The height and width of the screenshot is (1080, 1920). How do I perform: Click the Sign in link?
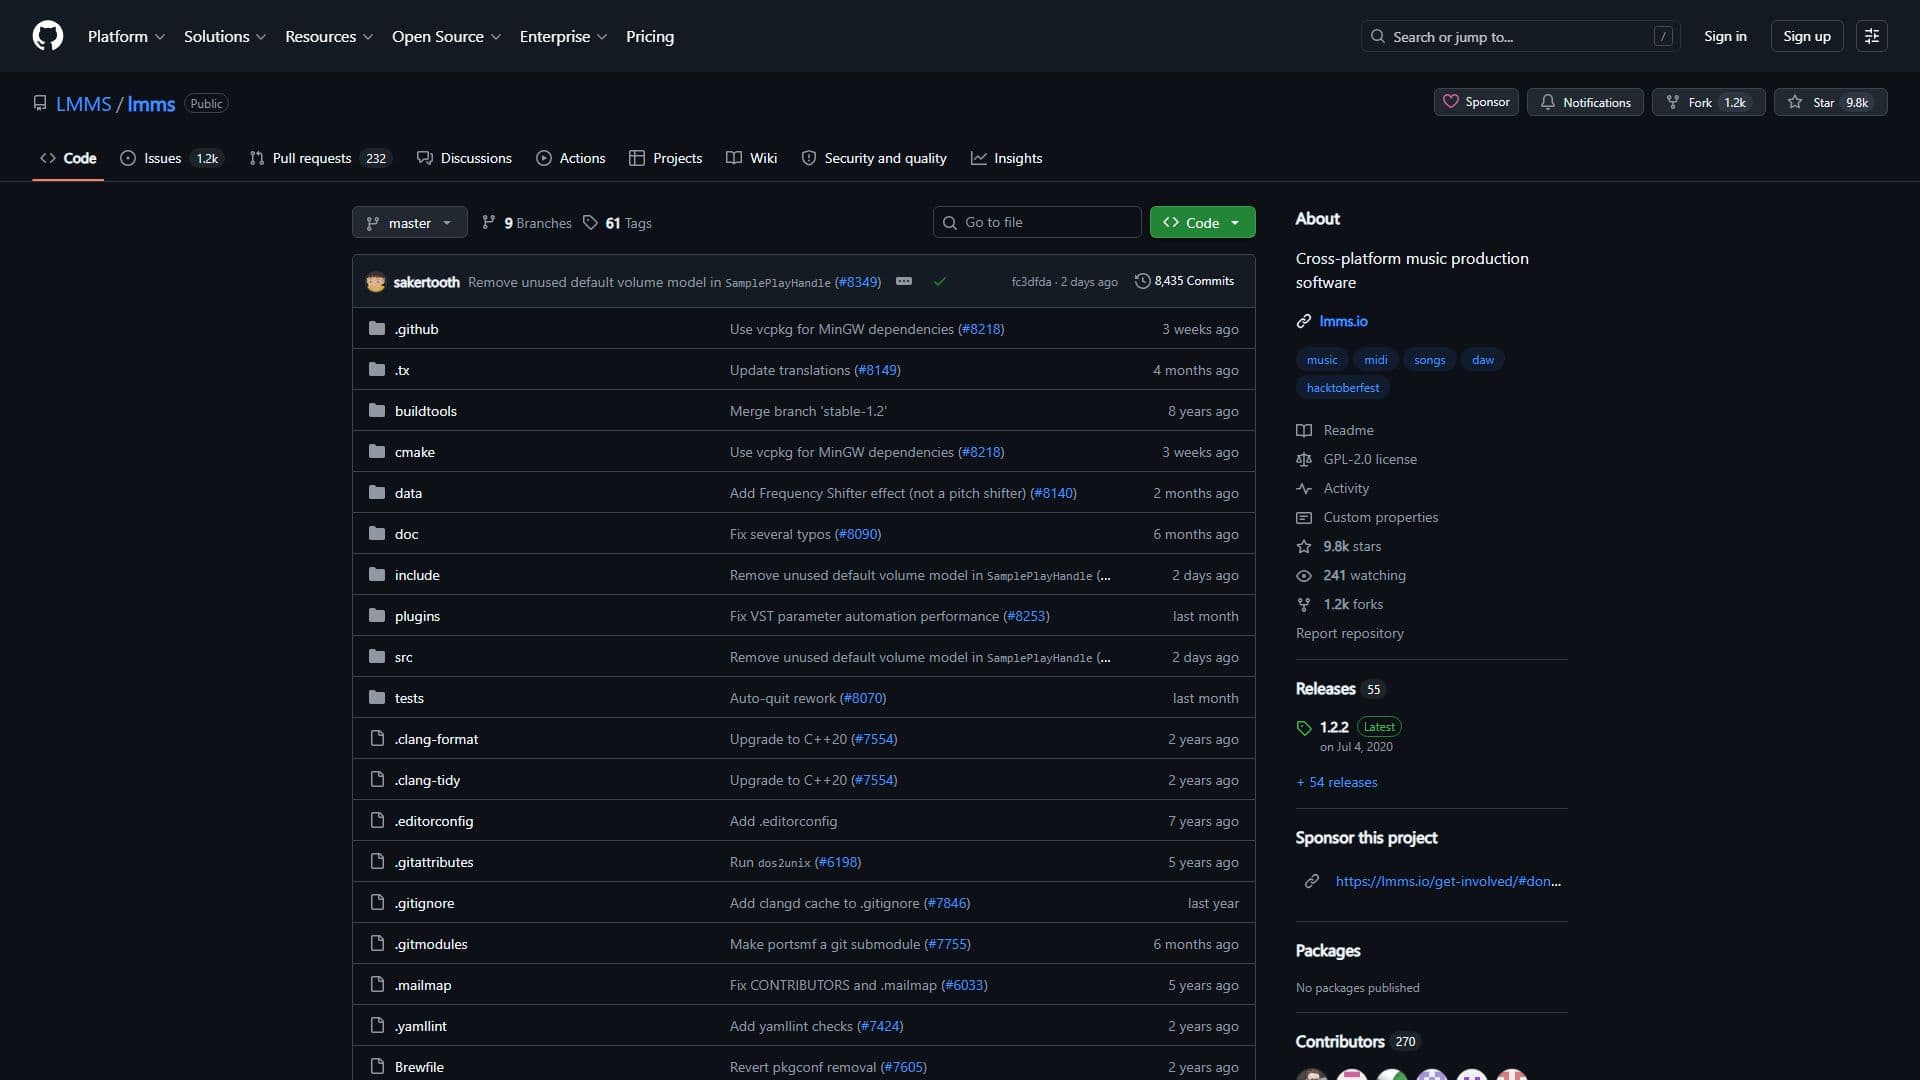(x=1725, y=36)
